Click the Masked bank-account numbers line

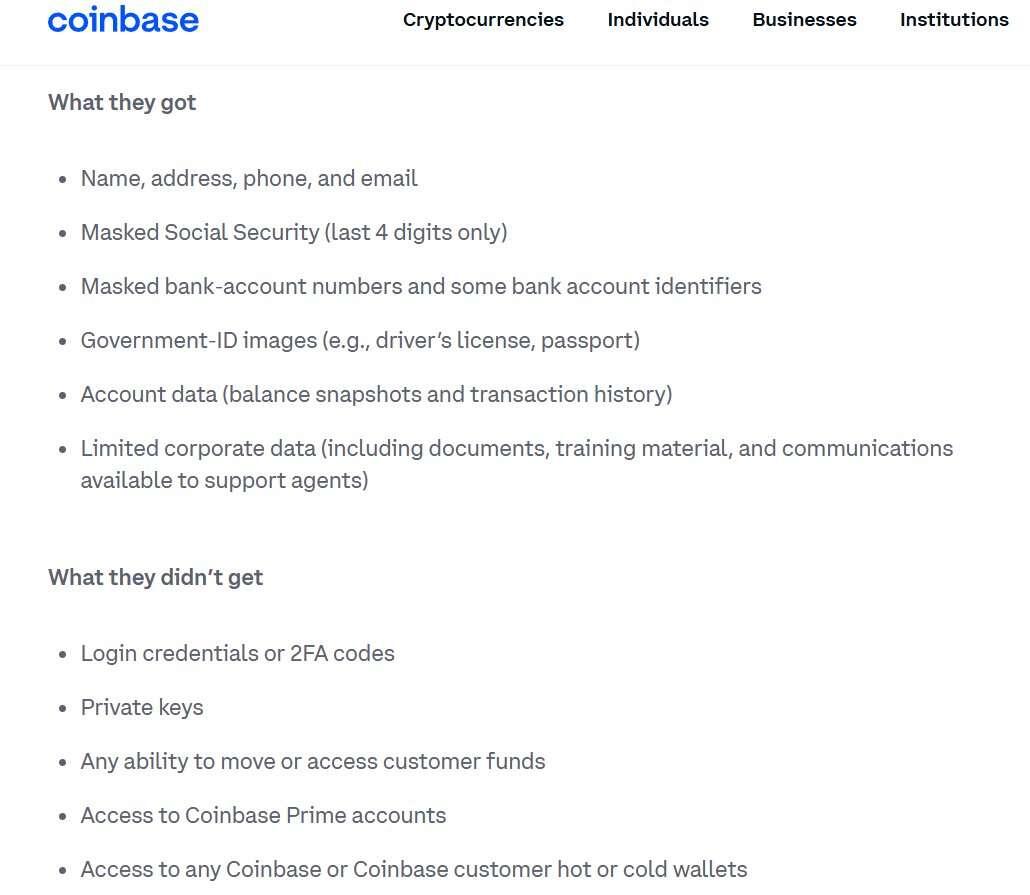click(421, 287)
